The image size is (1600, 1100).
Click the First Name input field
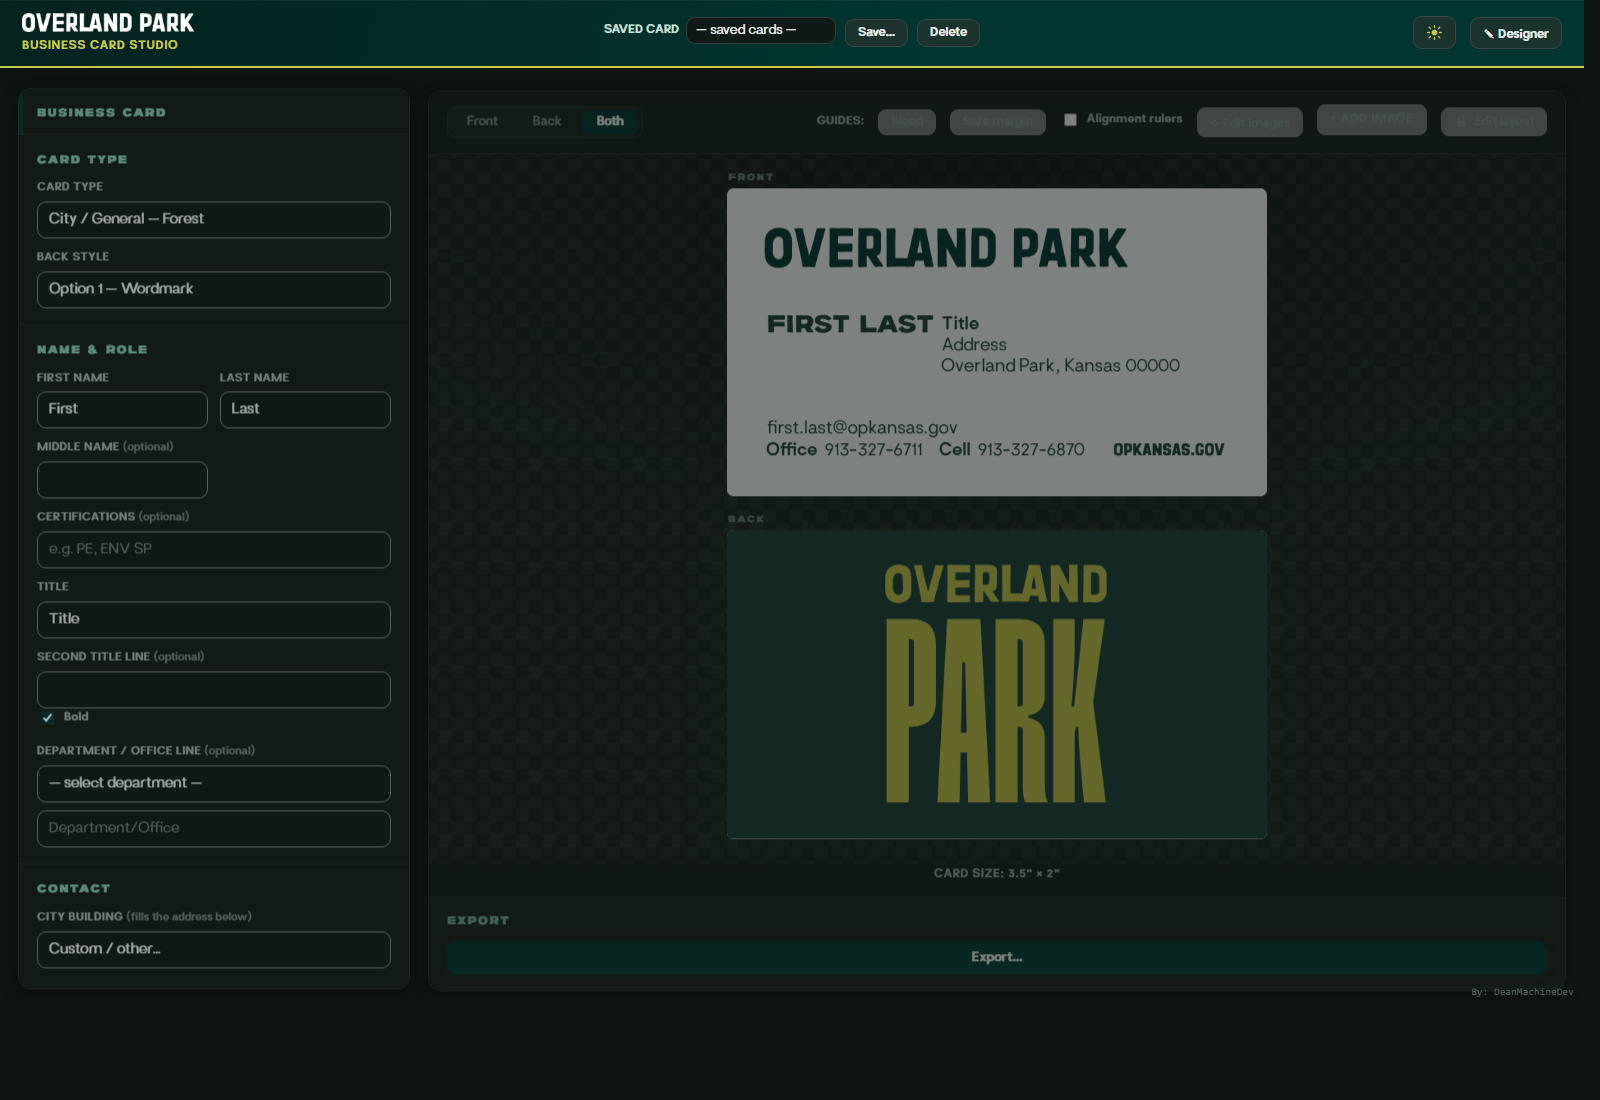point(122,410)
